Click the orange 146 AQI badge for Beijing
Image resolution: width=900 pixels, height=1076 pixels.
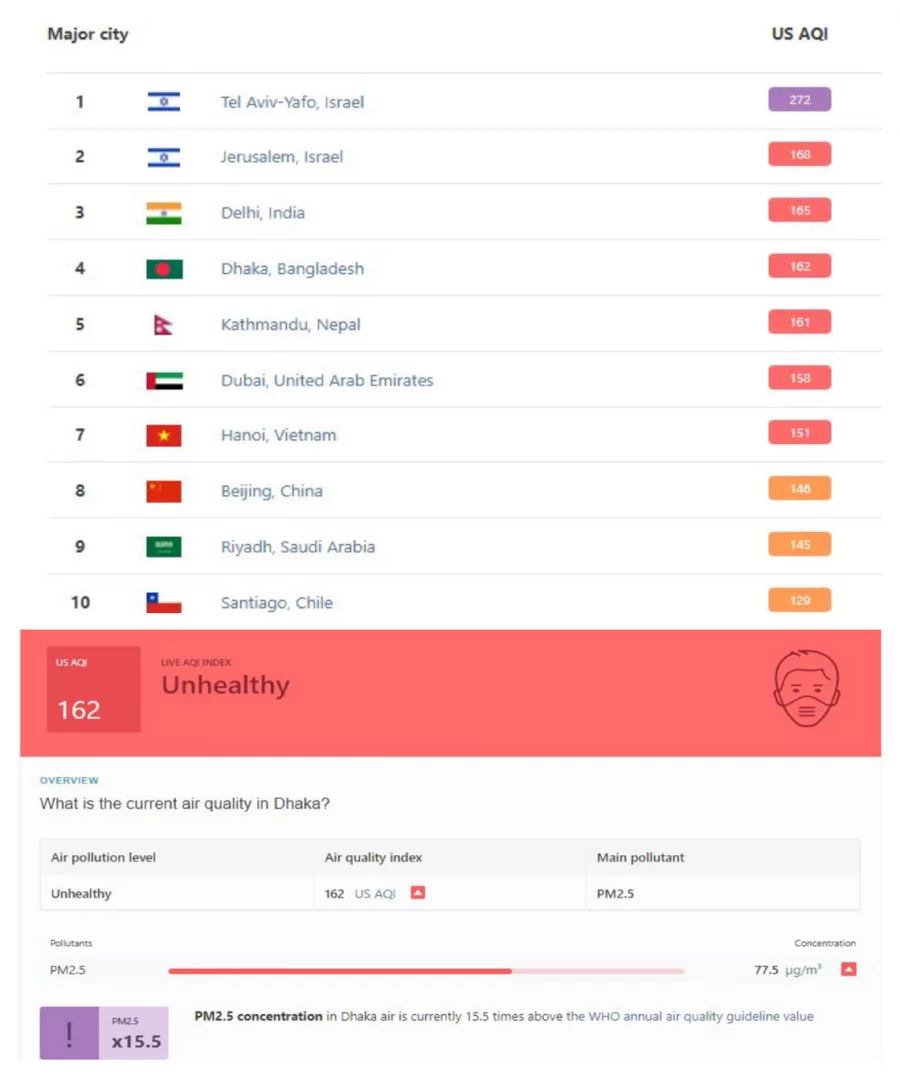(x=799, y=489)
